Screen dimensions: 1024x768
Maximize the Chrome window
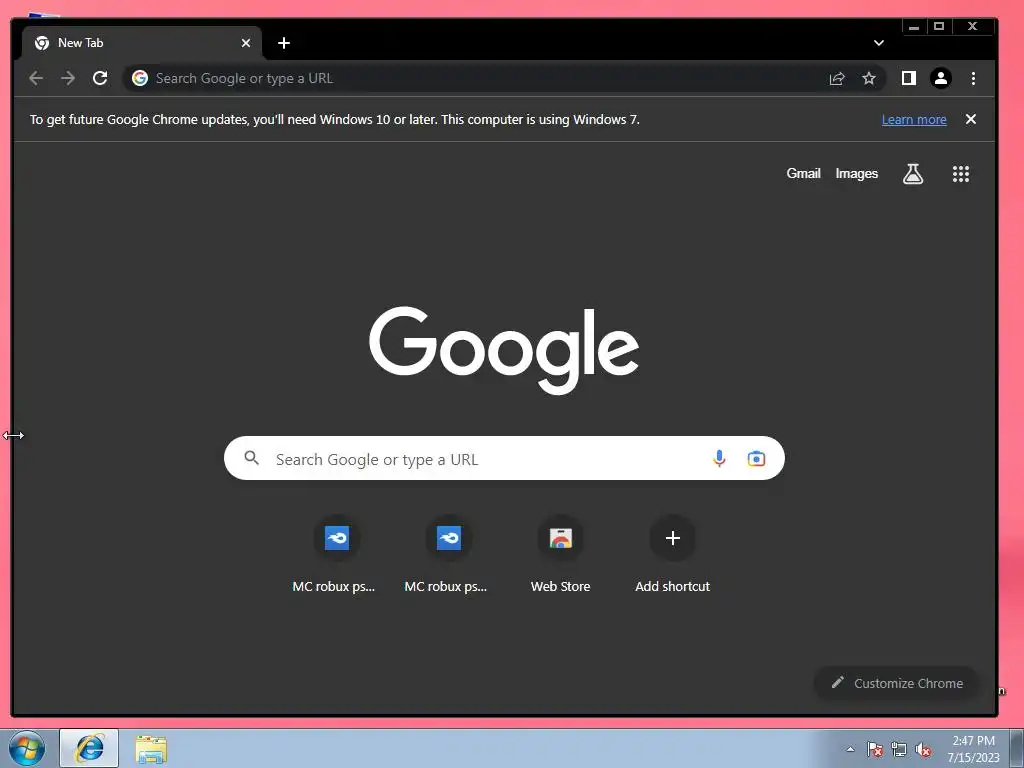[938, 26]
